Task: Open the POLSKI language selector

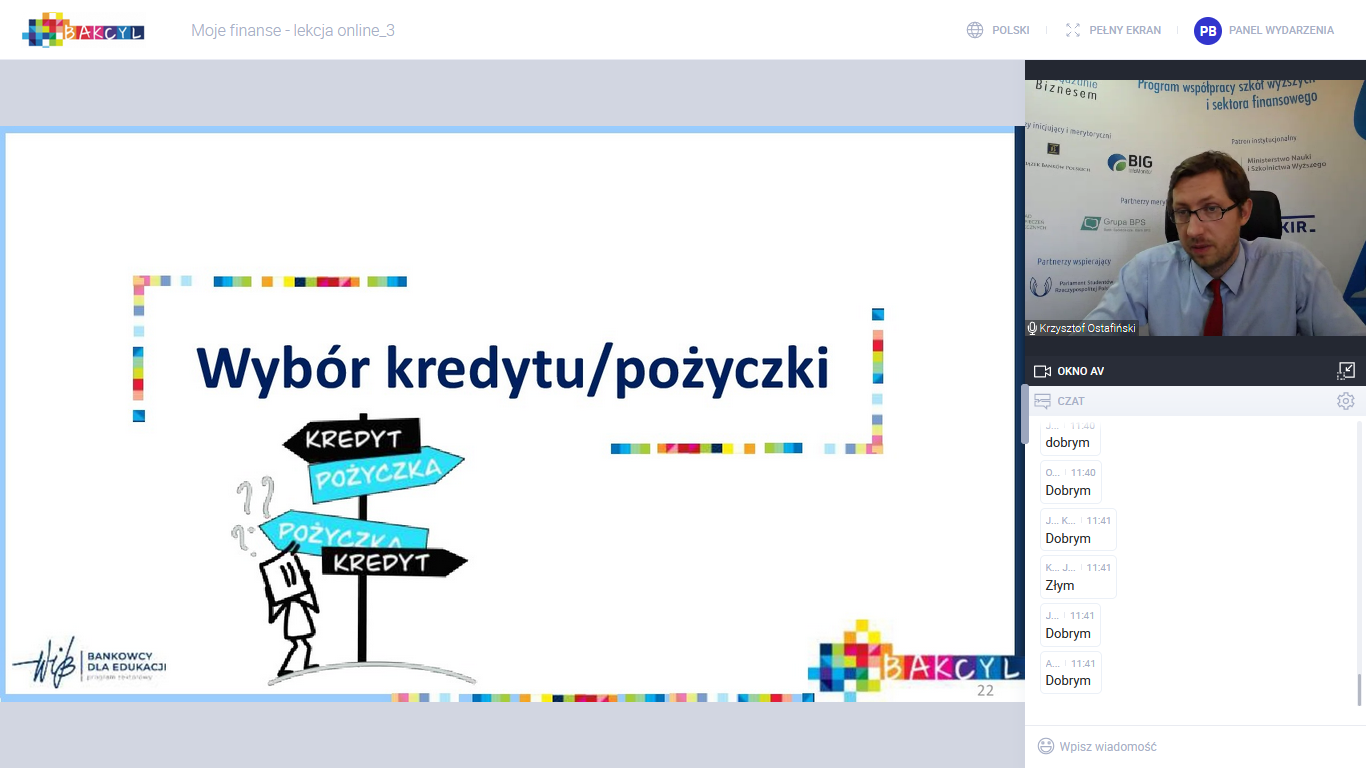Action: pyautogui.click(x=1010, y=30)
